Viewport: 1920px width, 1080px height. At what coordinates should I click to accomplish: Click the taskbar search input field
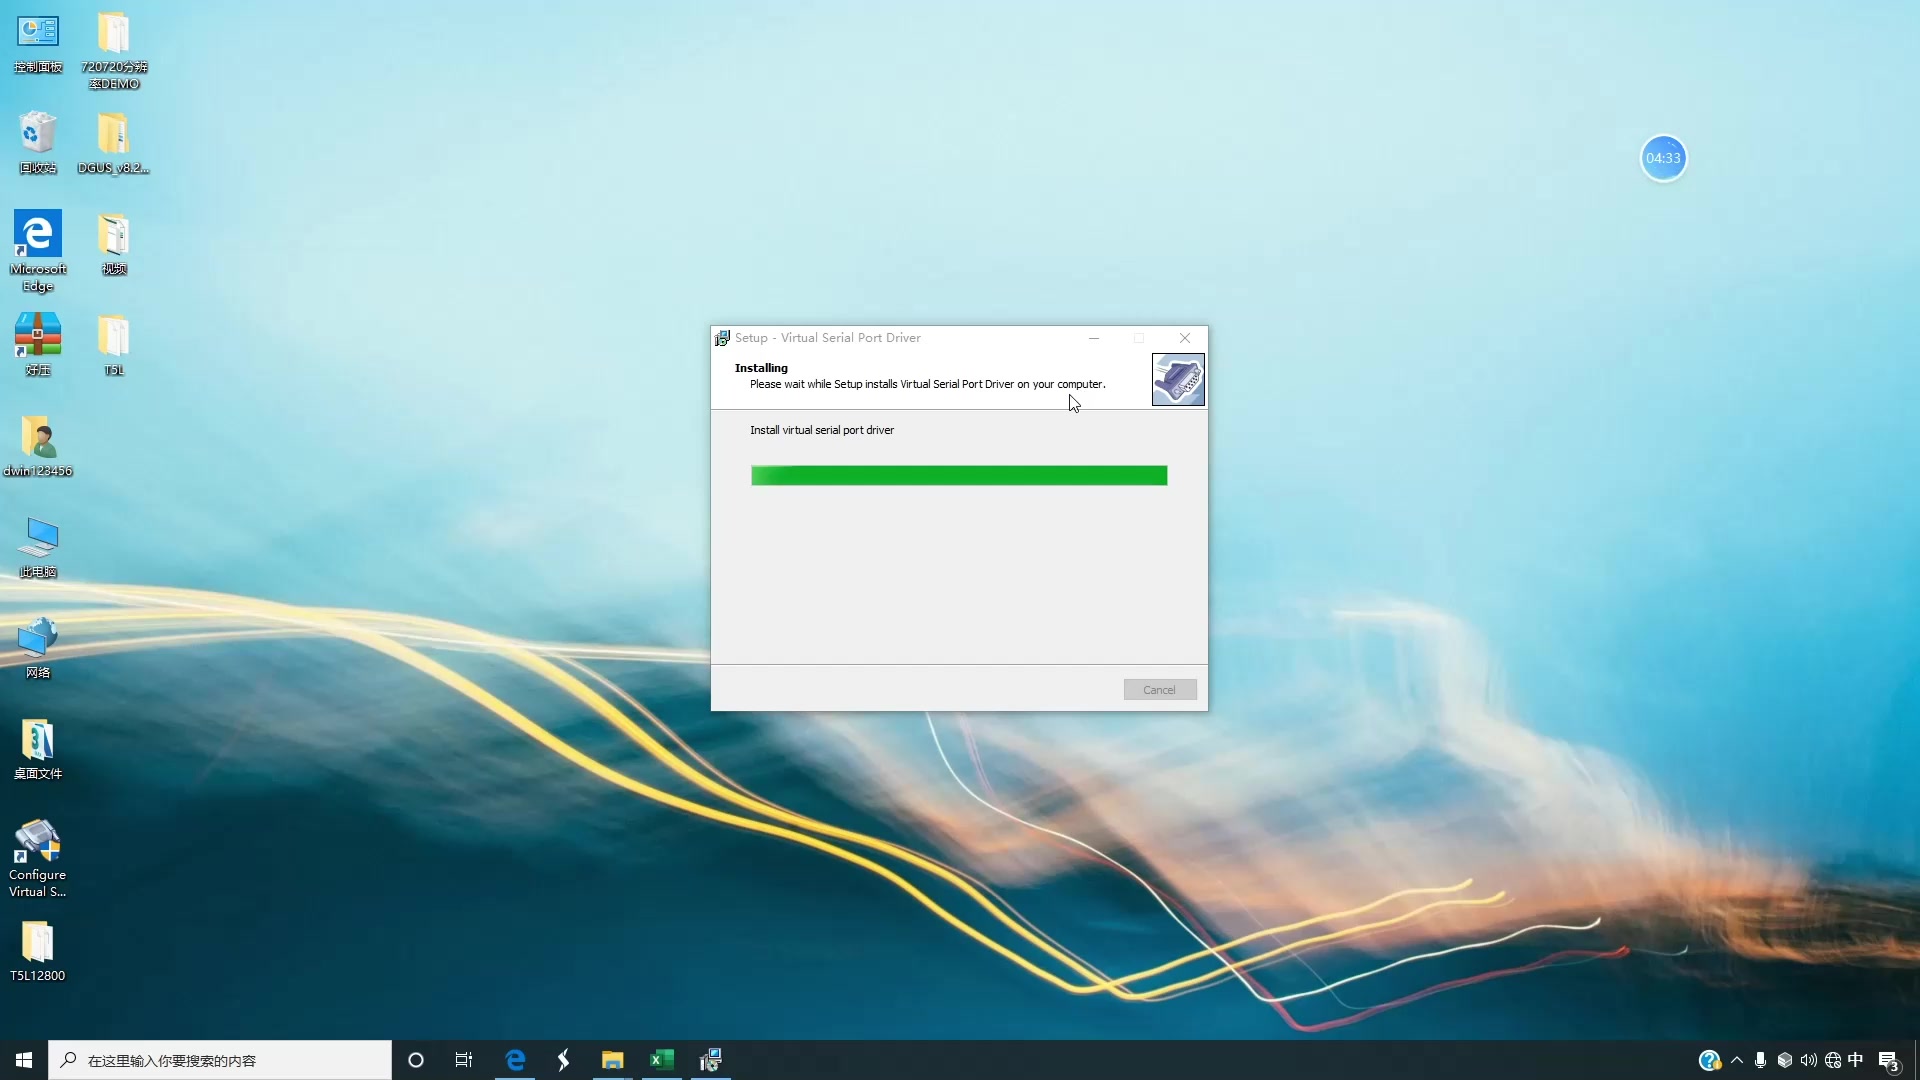tap(220, 1060)
